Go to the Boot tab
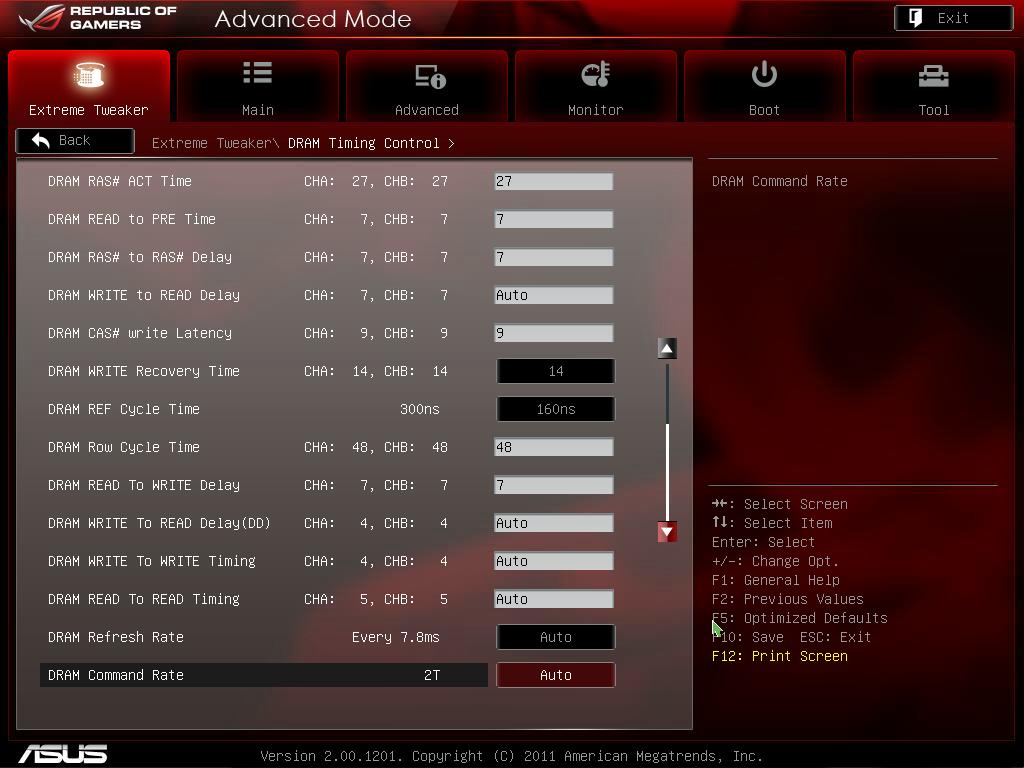Image resolution: width=1024 pixels, height=768 pixels. 764,86
